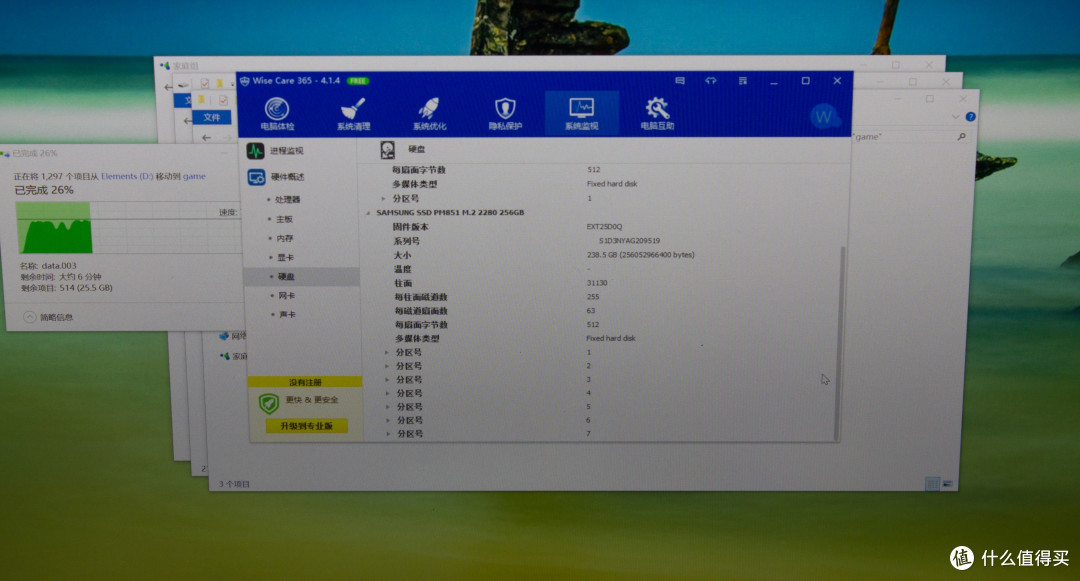Open the 电脑体检 PC checkup tab

click(x=278, y=114)
